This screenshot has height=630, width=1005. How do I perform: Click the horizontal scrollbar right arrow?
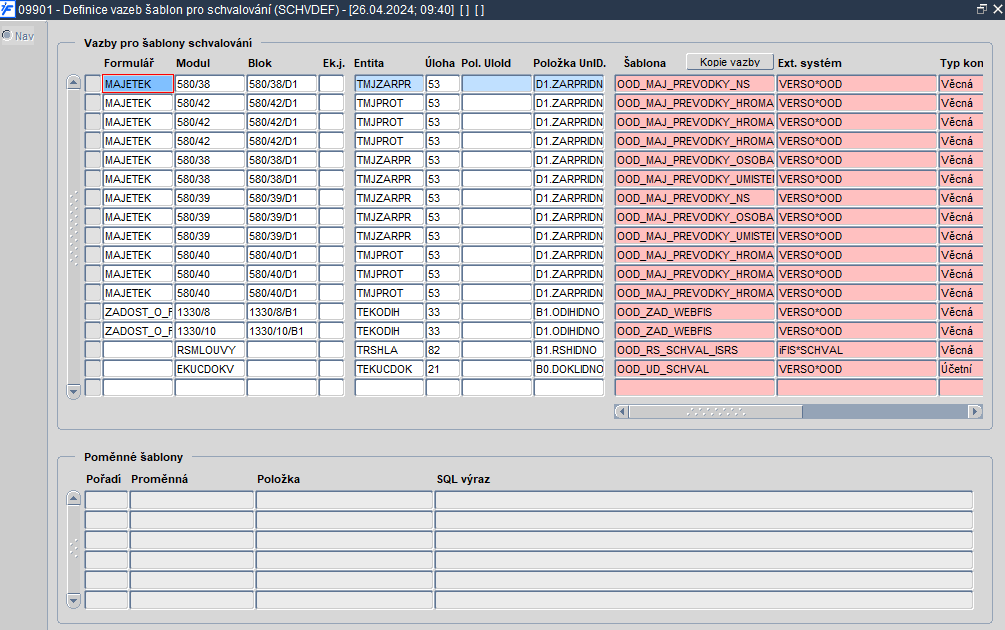(x=975, y=411)
